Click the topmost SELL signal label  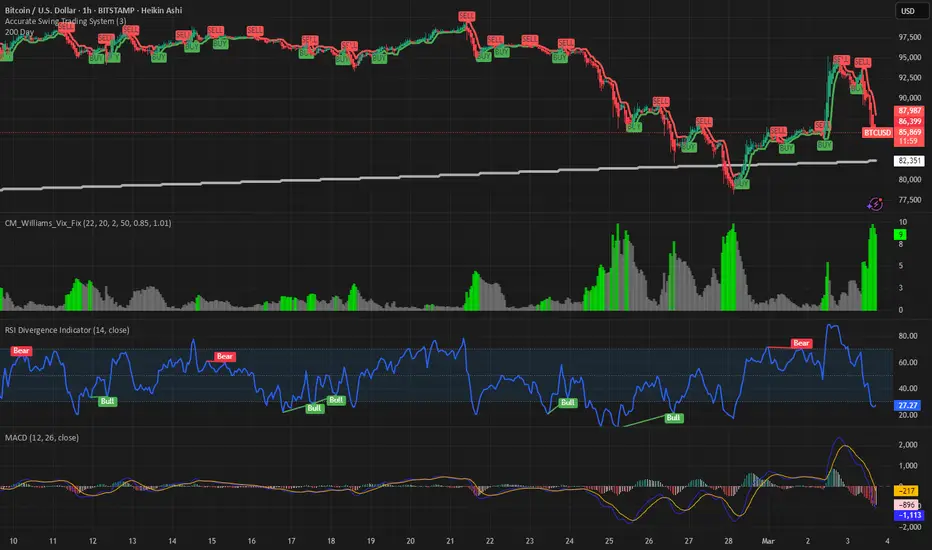pos(467,16)
